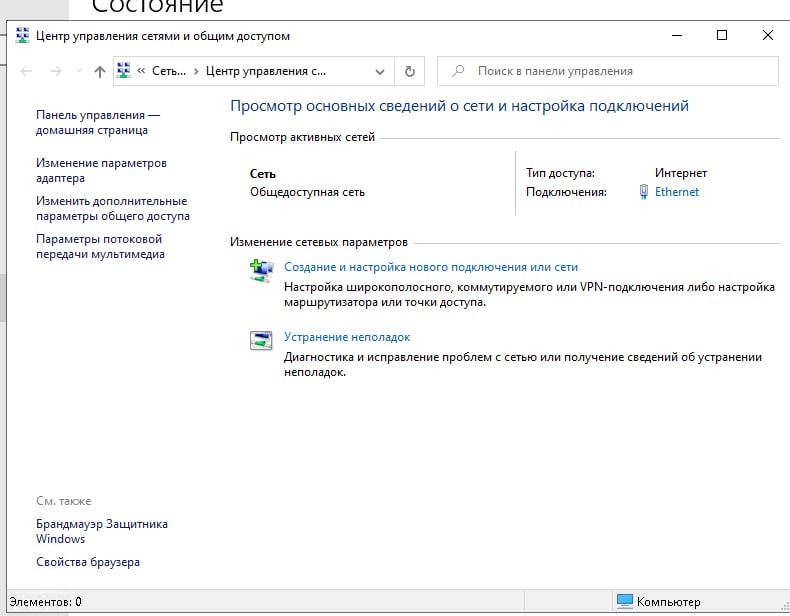The height and width of the screenshot is (616, 790).
Task: Select Центр управления с... breadcrumb segment
Action: pyautogui.click(x=266, y=72)
